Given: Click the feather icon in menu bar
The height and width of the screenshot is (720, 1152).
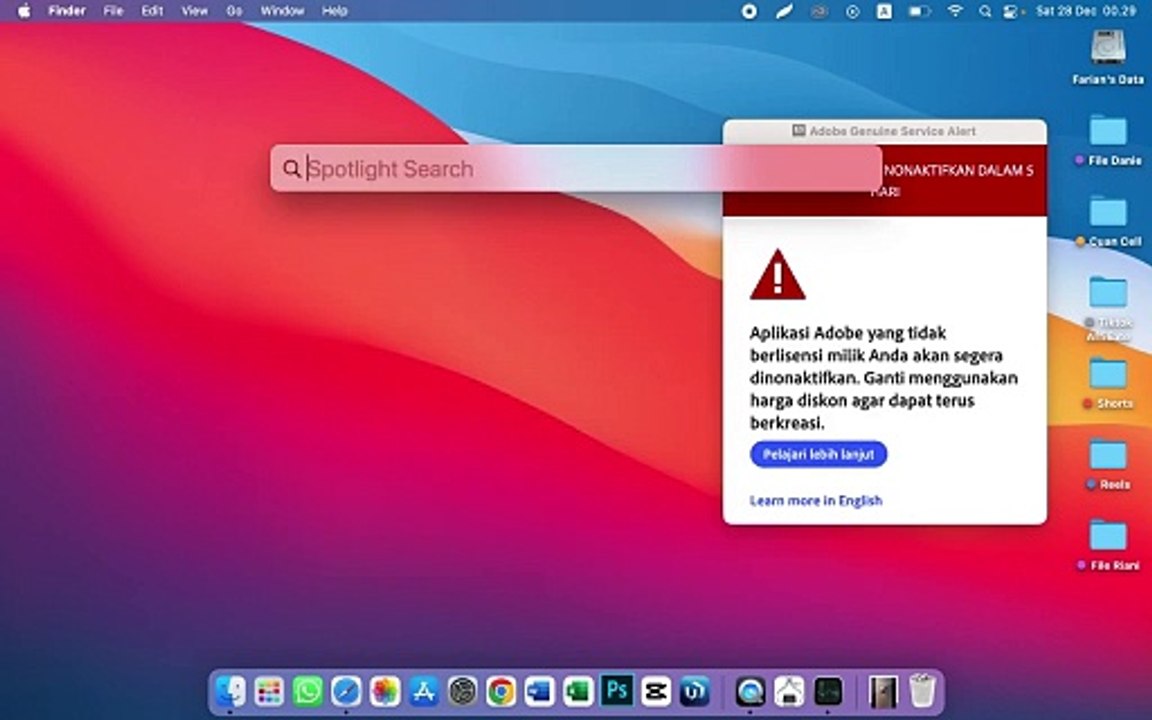Looking at the screenshot, I should pos(784,11).
